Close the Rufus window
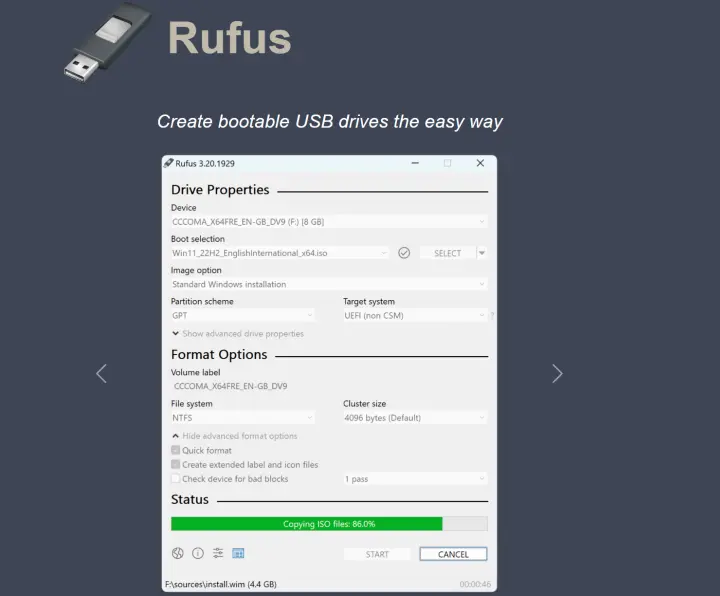 (480, 163)
